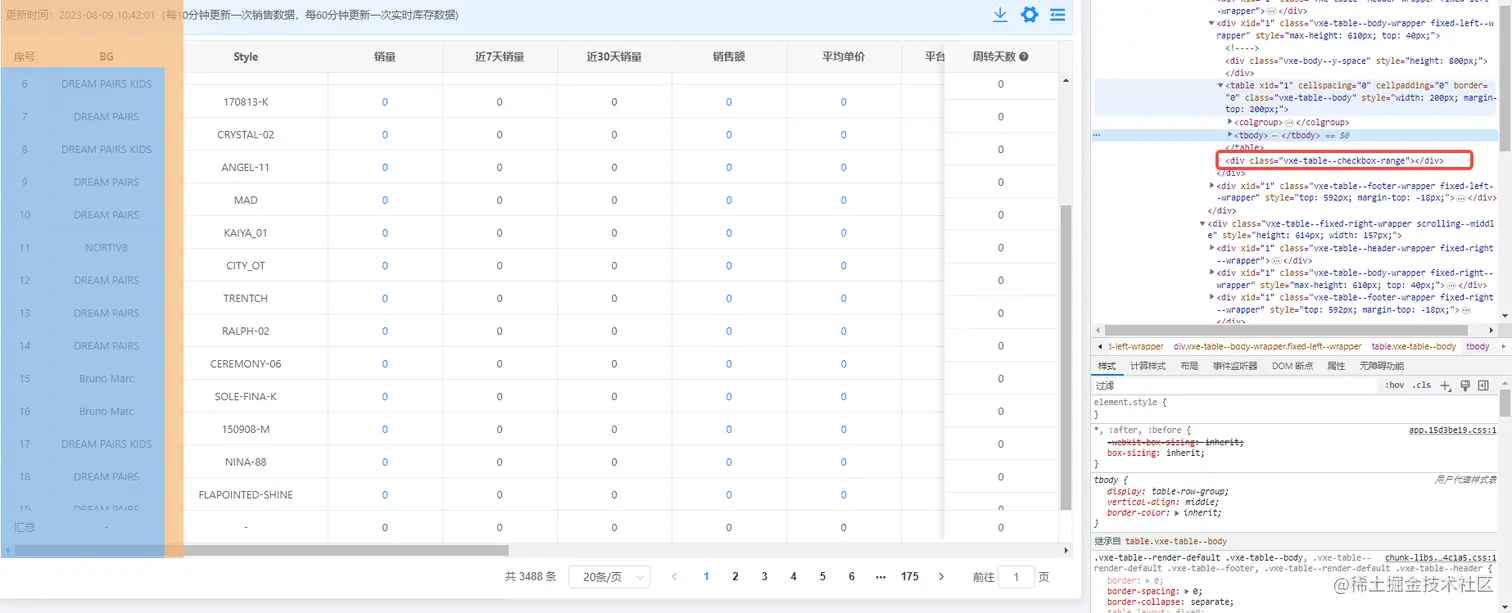1512x613 pixels.
Task: Click the ellipsis menu beside the tbody line
Action: (1097, 134)
